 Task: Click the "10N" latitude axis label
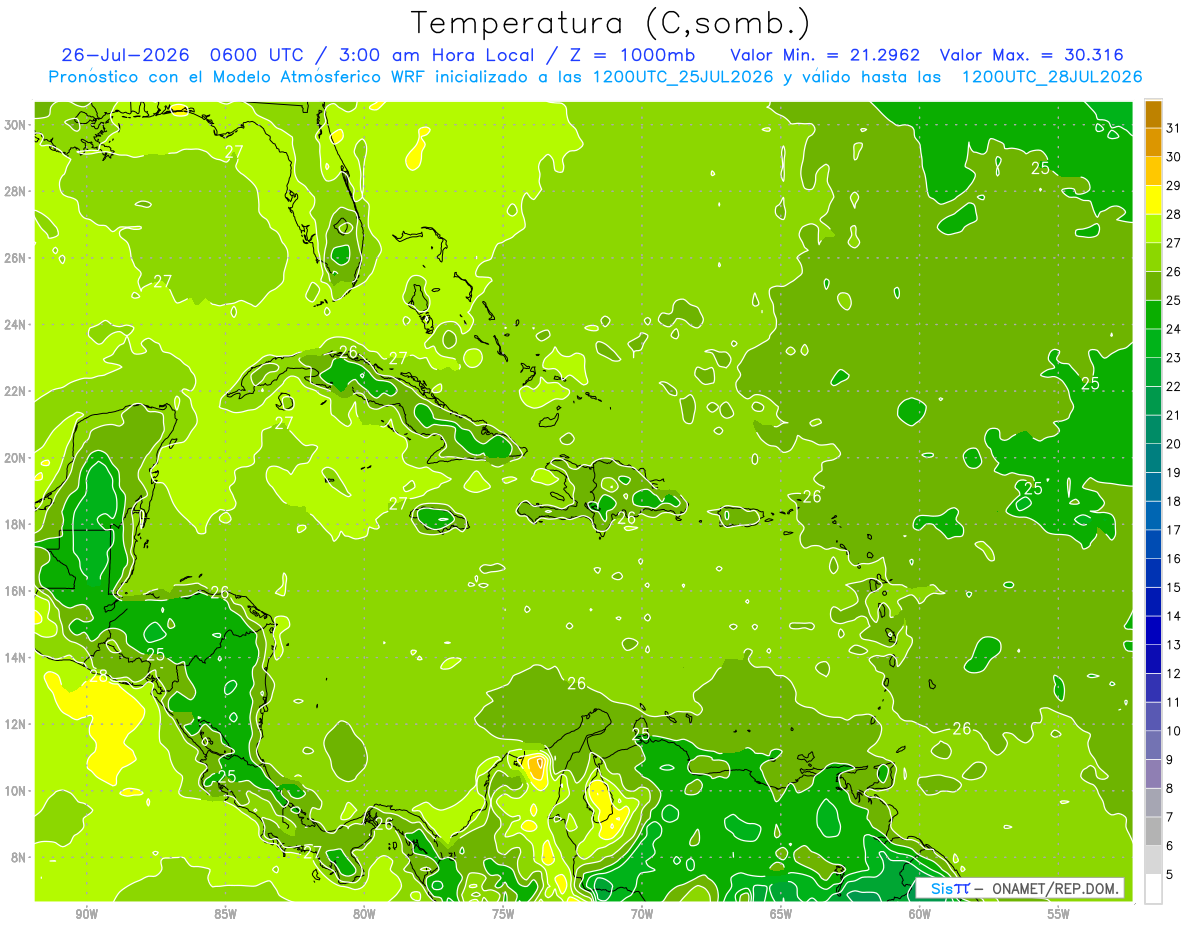(x=16, y=791)
